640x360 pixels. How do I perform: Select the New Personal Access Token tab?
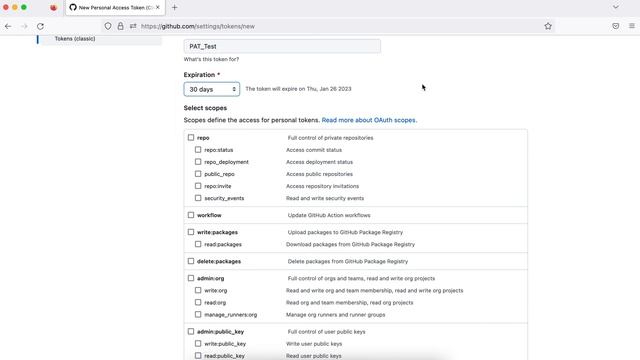pyautogui.click(x=115, y=7)
